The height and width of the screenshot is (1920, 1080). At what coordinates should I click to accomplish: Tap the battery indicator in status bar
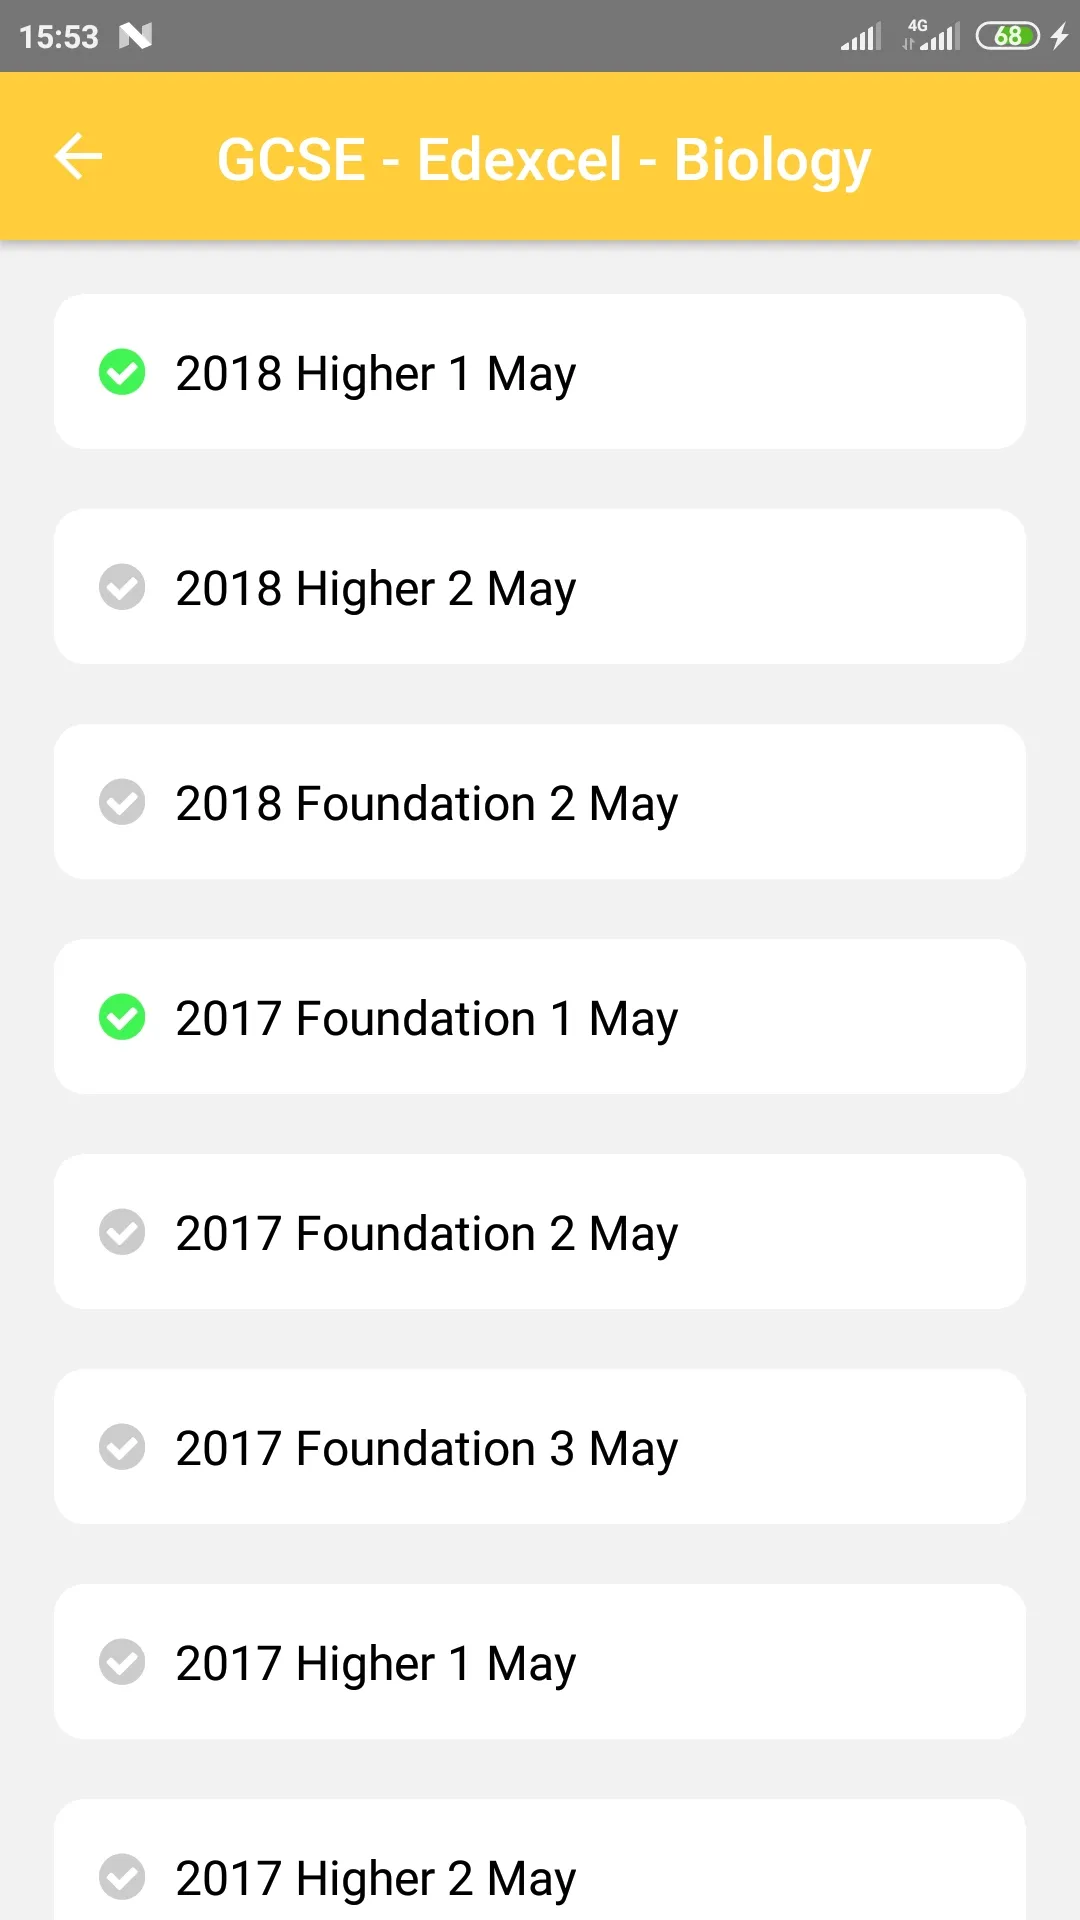(1008, 36)
